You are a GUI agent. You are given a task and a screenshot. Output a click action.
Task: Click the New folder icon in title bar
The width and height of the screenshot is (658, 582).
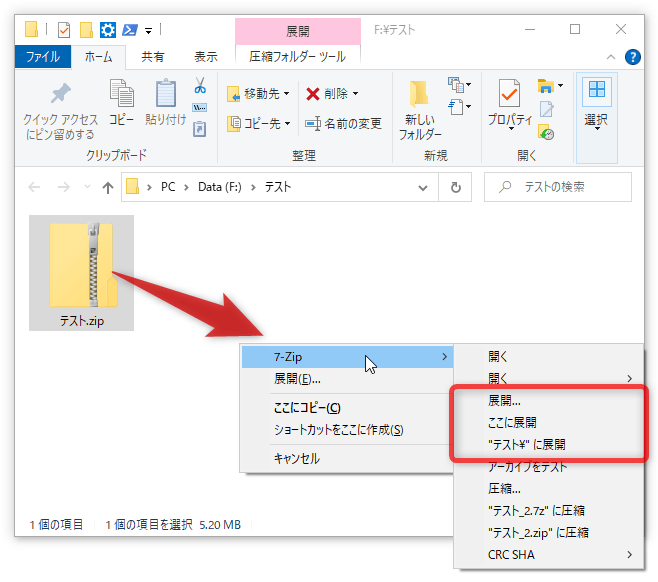point(86,30)
